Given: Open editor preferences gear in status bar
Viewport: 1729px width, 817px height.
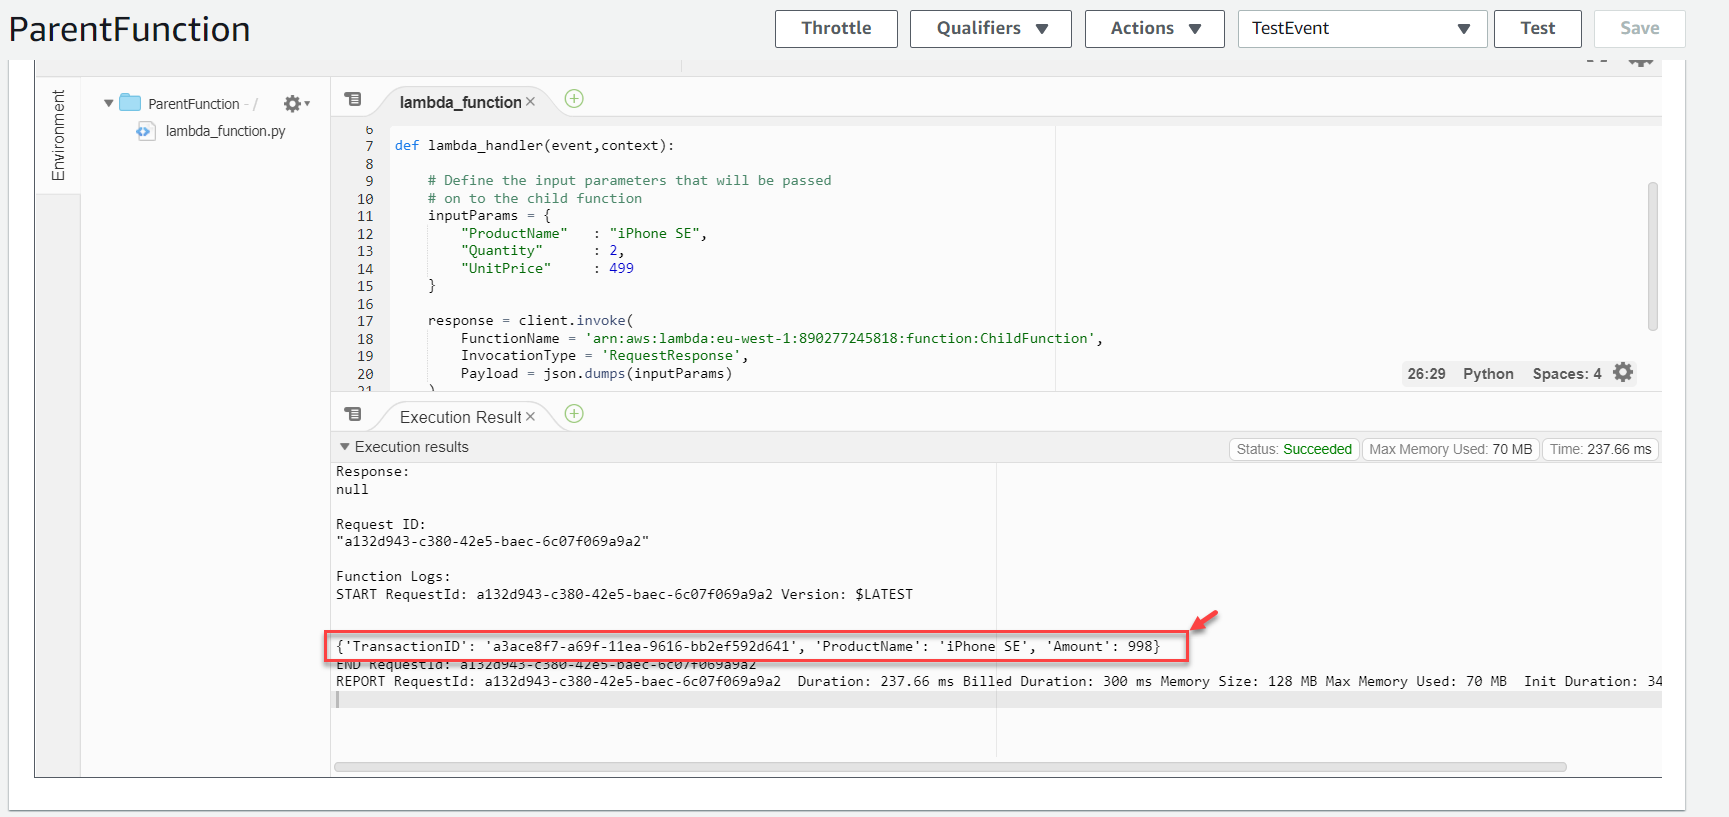Looking at the screenshot, I should [x=1623, y=373].
